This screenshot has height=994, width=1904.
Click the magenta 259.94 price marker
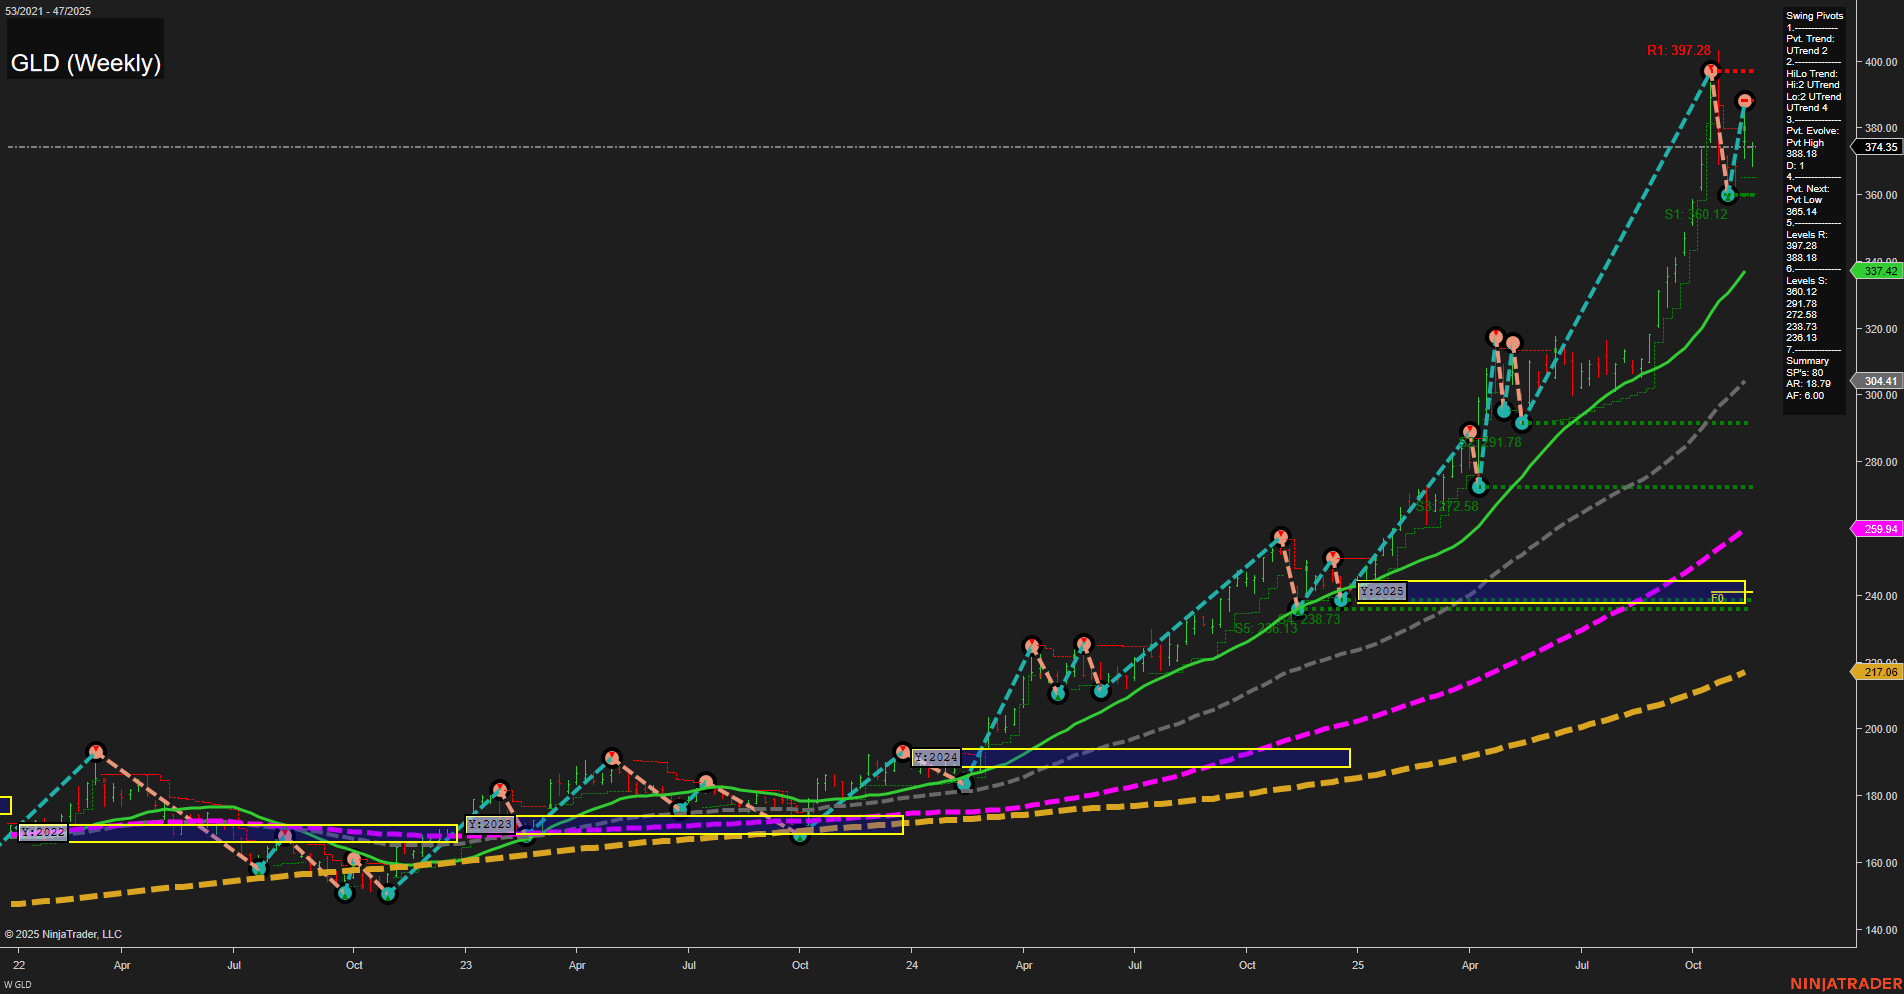click(1880, 529)
